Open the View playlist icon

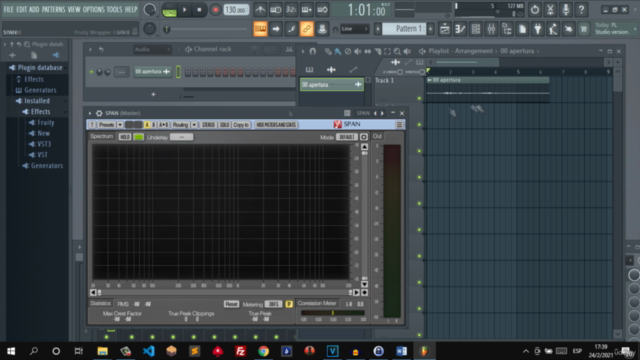click(x=444, y=29)
